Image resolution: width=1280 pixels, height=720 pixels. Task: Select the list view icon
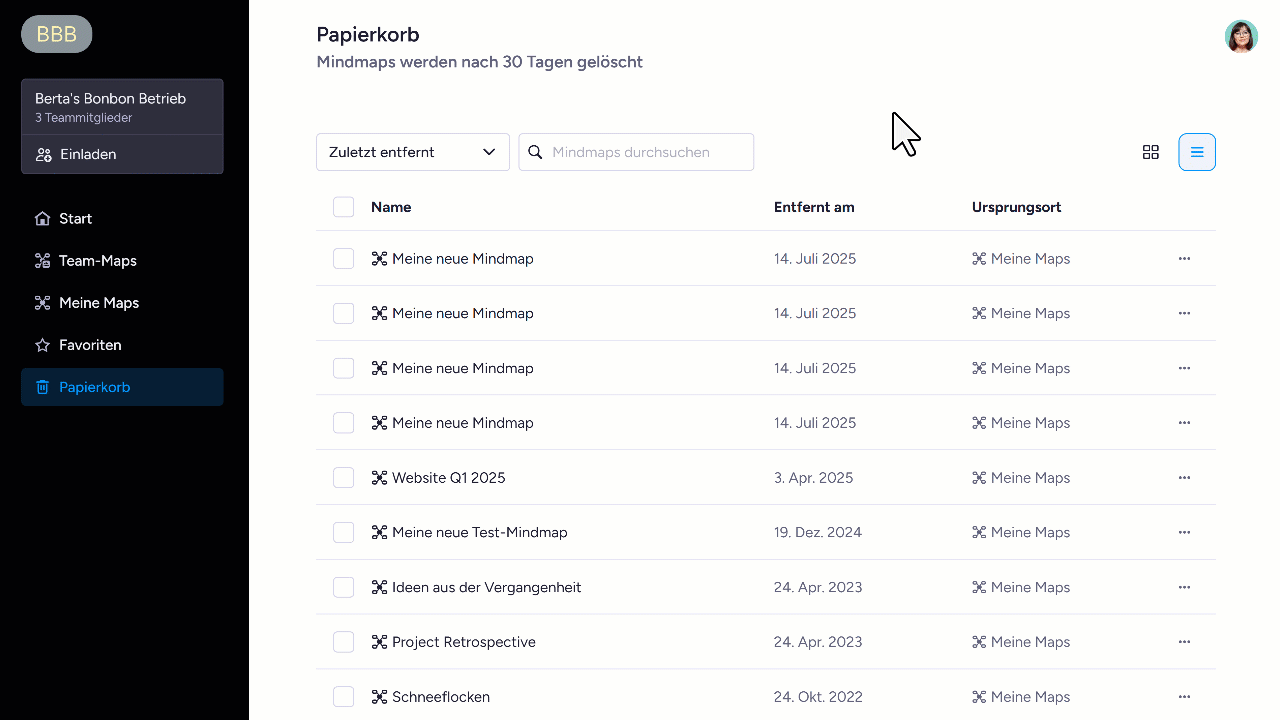1197,152
